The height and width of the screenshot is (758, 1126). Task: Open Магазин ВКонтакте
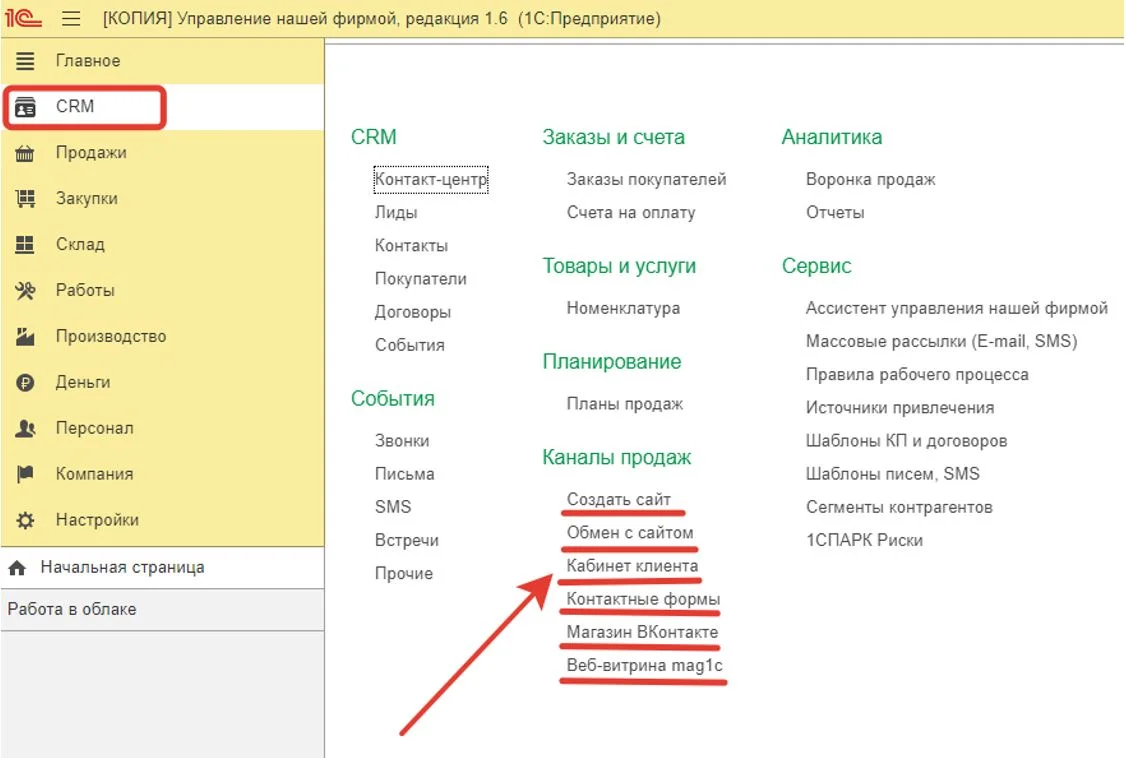coord(642,632)
